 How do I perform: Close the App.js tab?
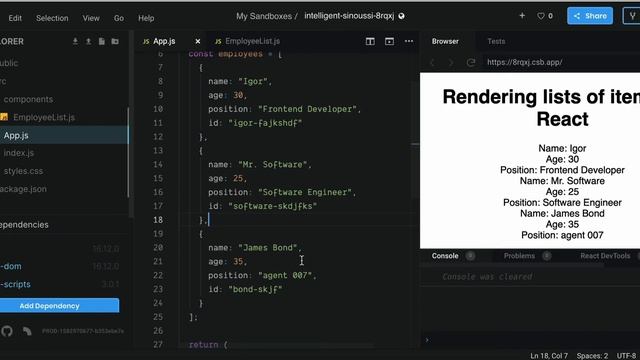[x=198, y=41]
